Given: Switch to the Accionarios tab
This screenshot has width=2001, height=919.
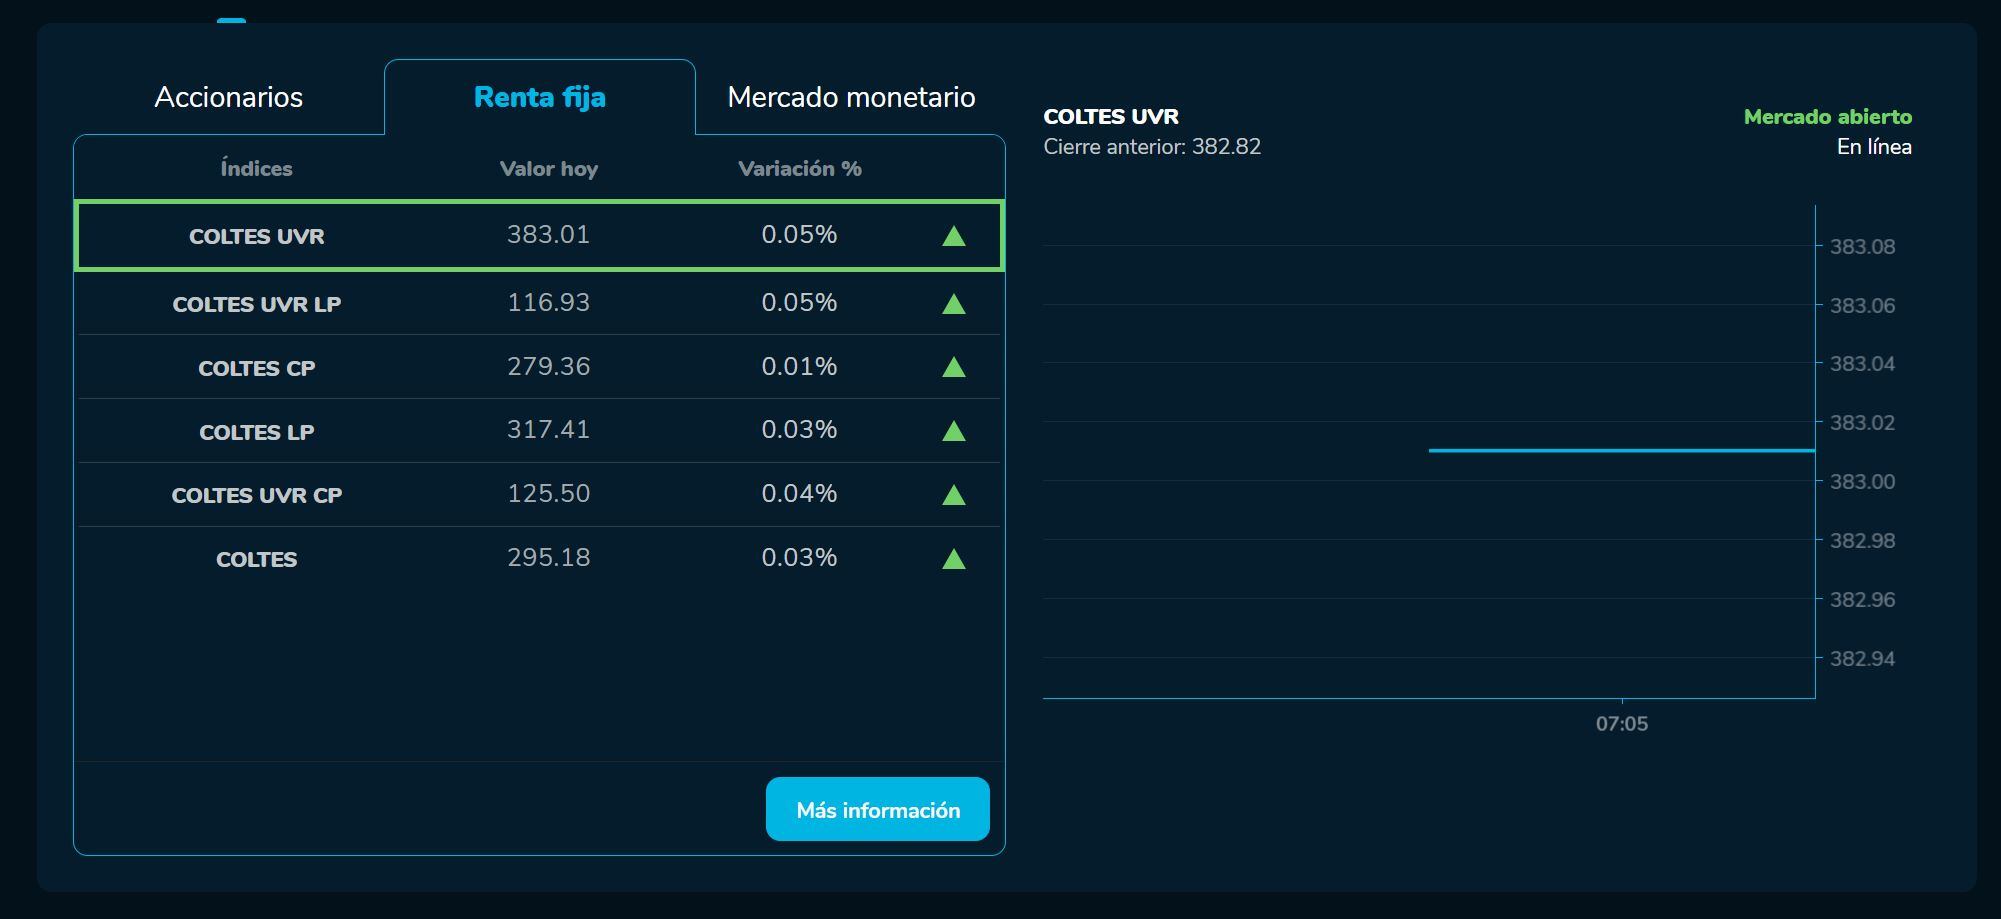Looking at the screenshot, I should click(x=228, y=97).
